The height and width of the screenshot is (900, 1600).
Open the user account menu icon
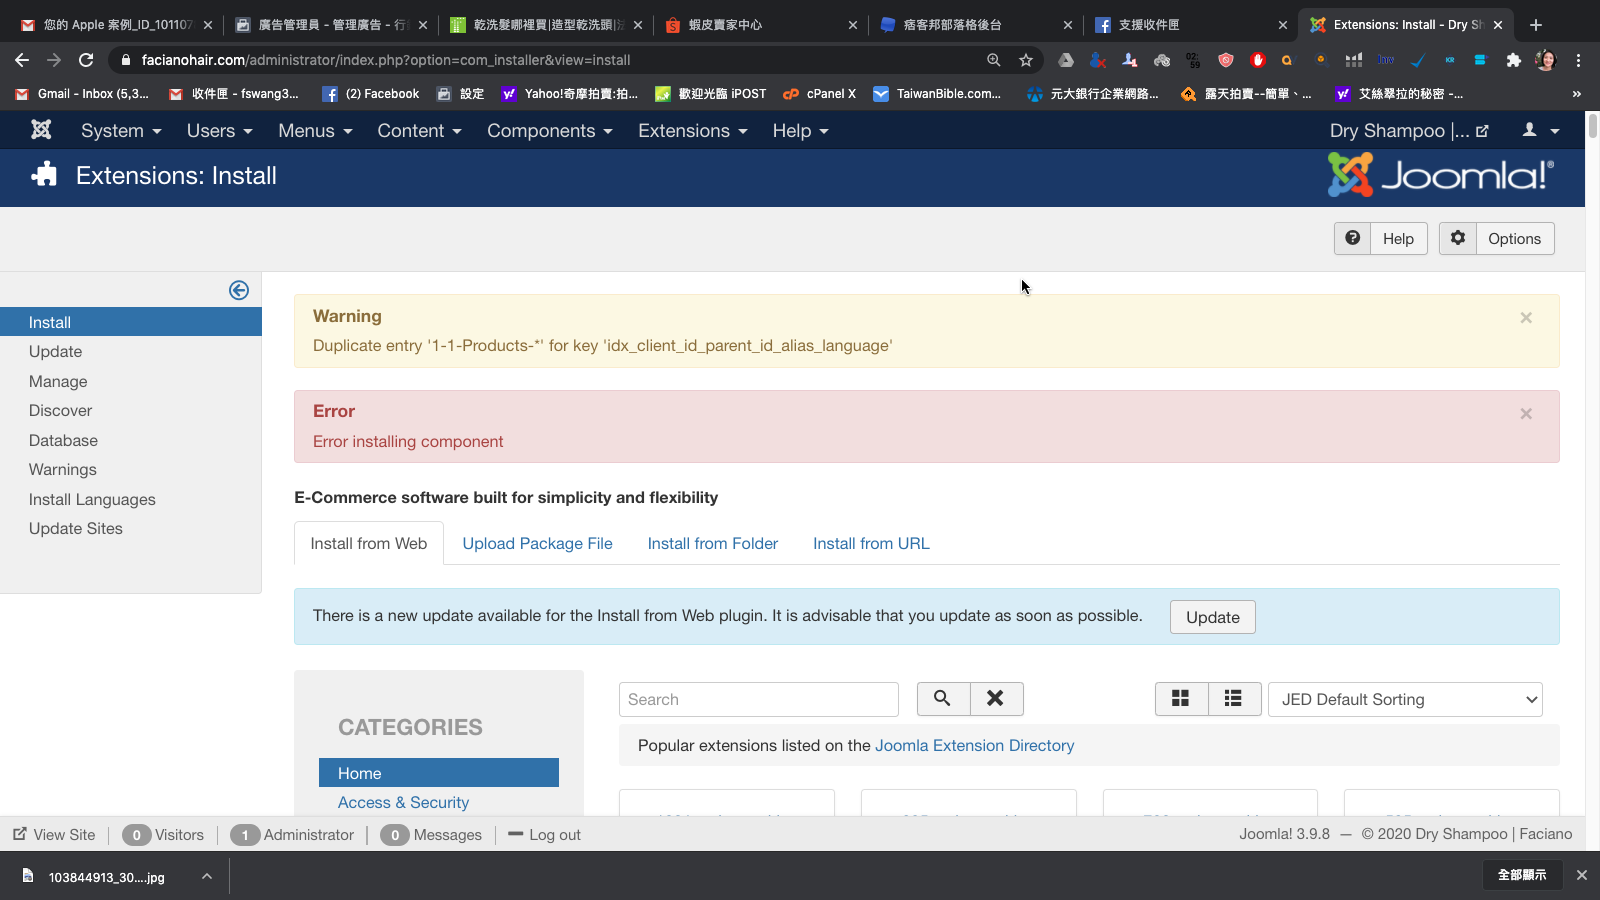[x=1540, y=130]
